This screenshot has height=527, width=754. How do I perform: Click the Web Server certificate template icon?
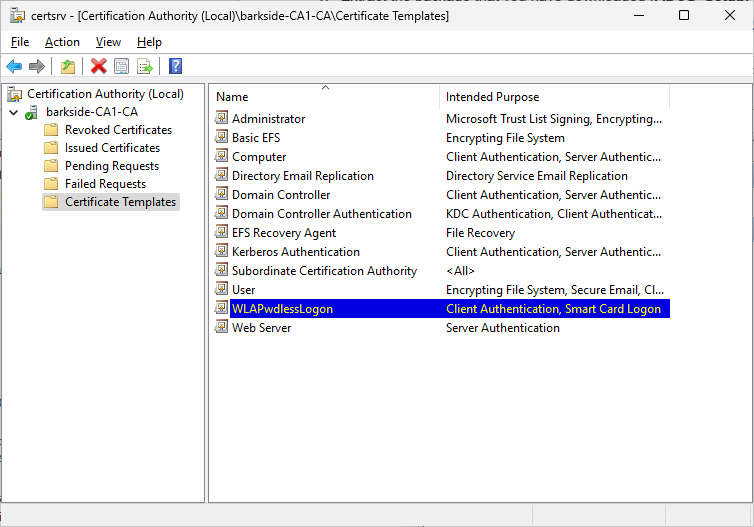[222, 328]
